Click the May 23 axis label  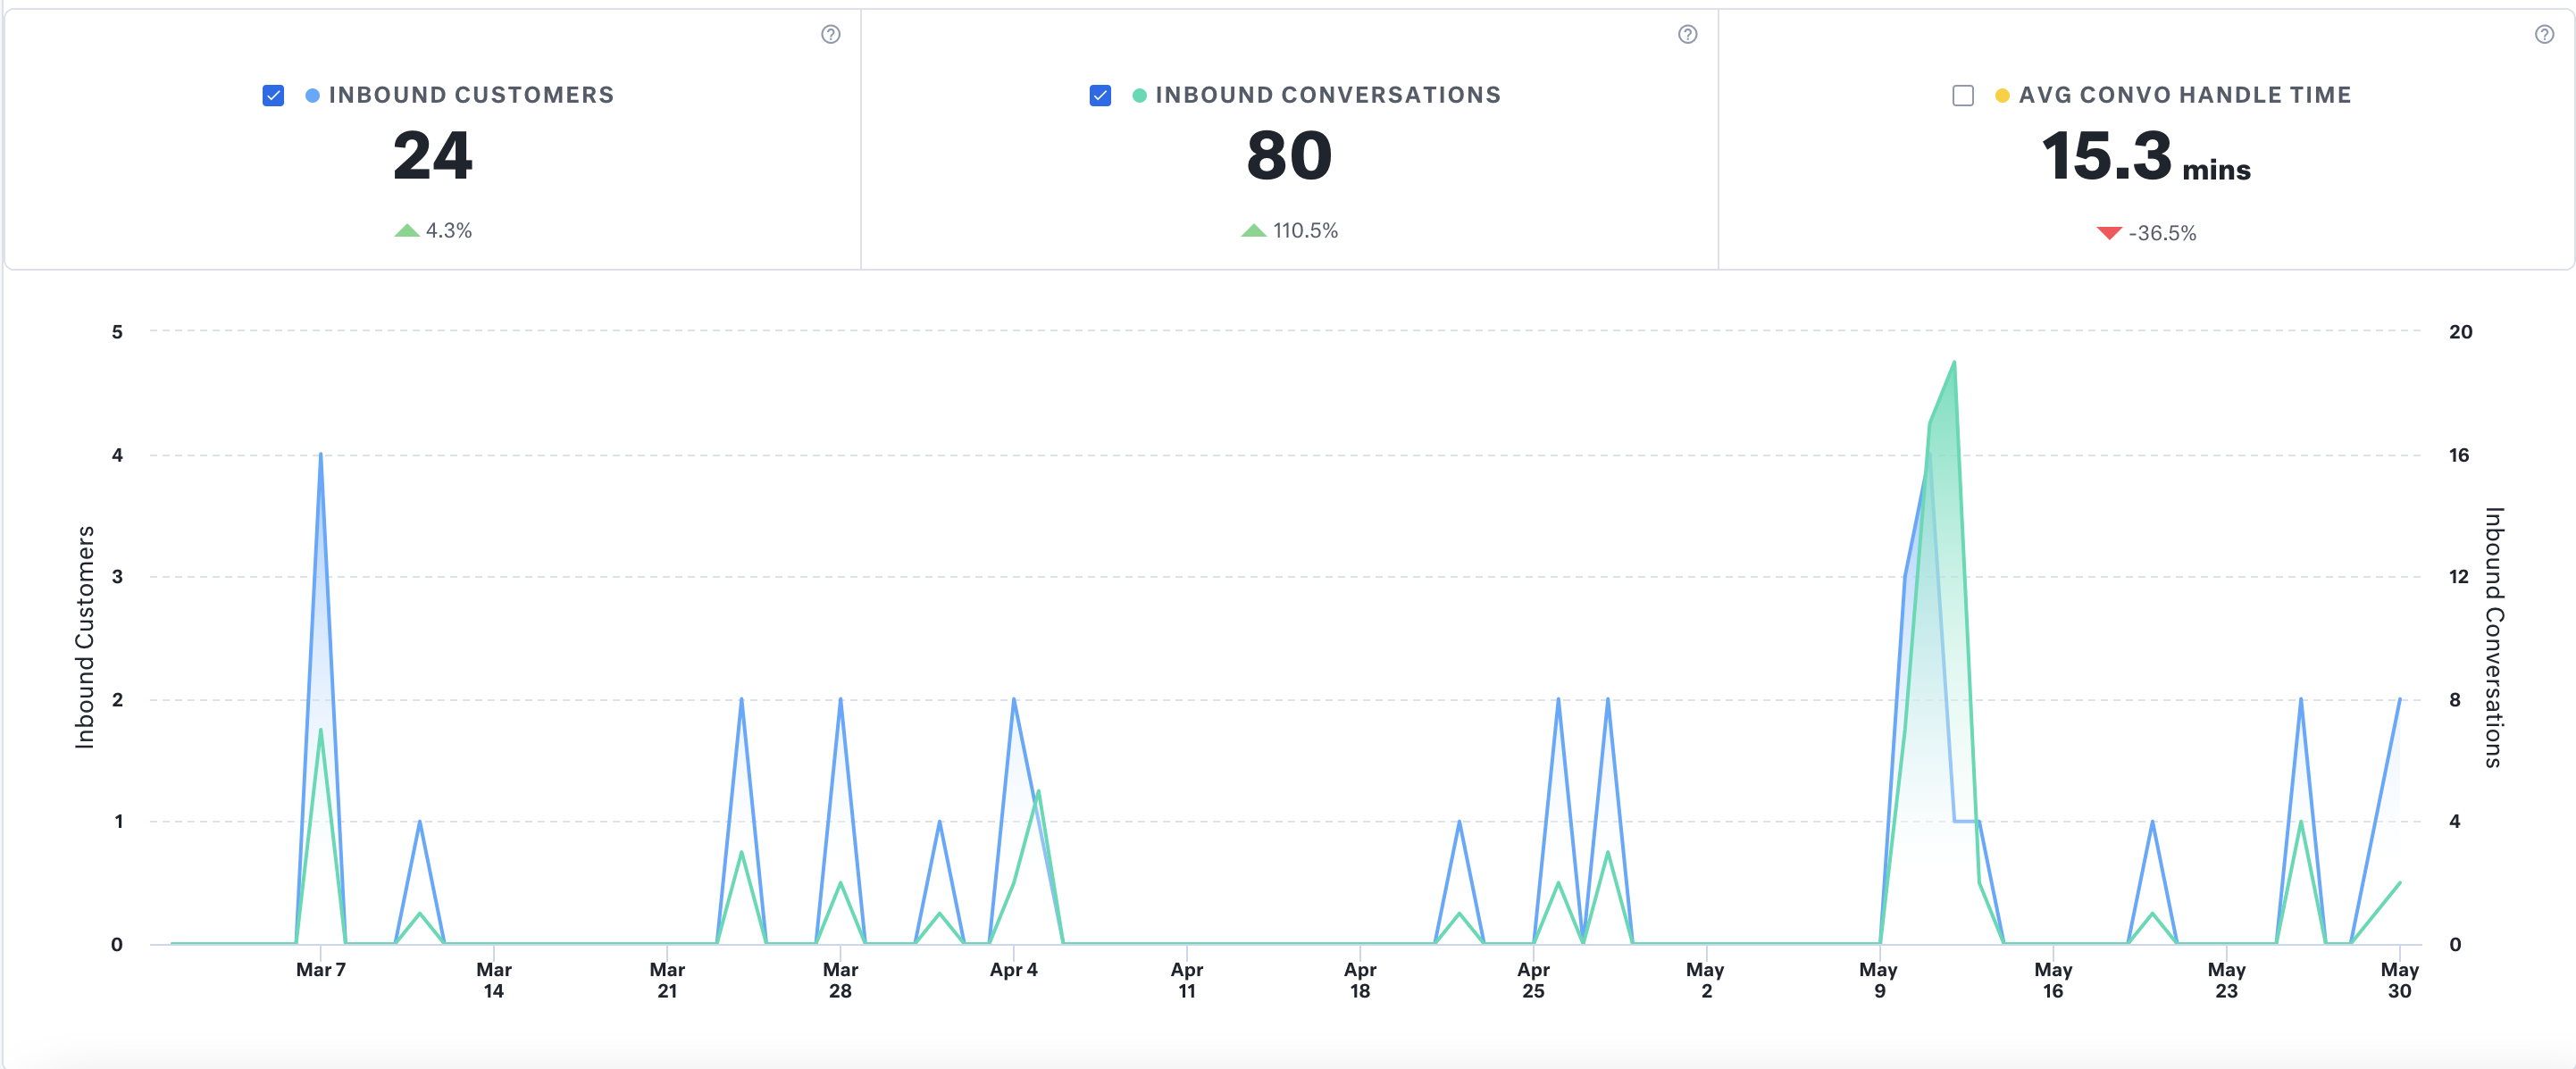click(x=2226, y=980)
